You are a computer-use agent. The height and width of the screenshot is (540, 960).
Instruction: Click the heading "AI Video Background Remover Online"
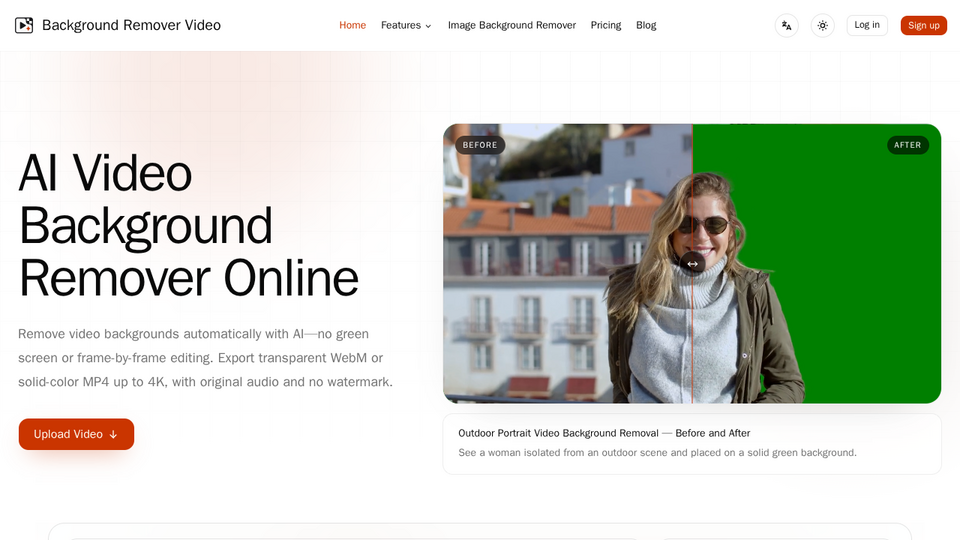pyautogui.click(x=189, y=225)
